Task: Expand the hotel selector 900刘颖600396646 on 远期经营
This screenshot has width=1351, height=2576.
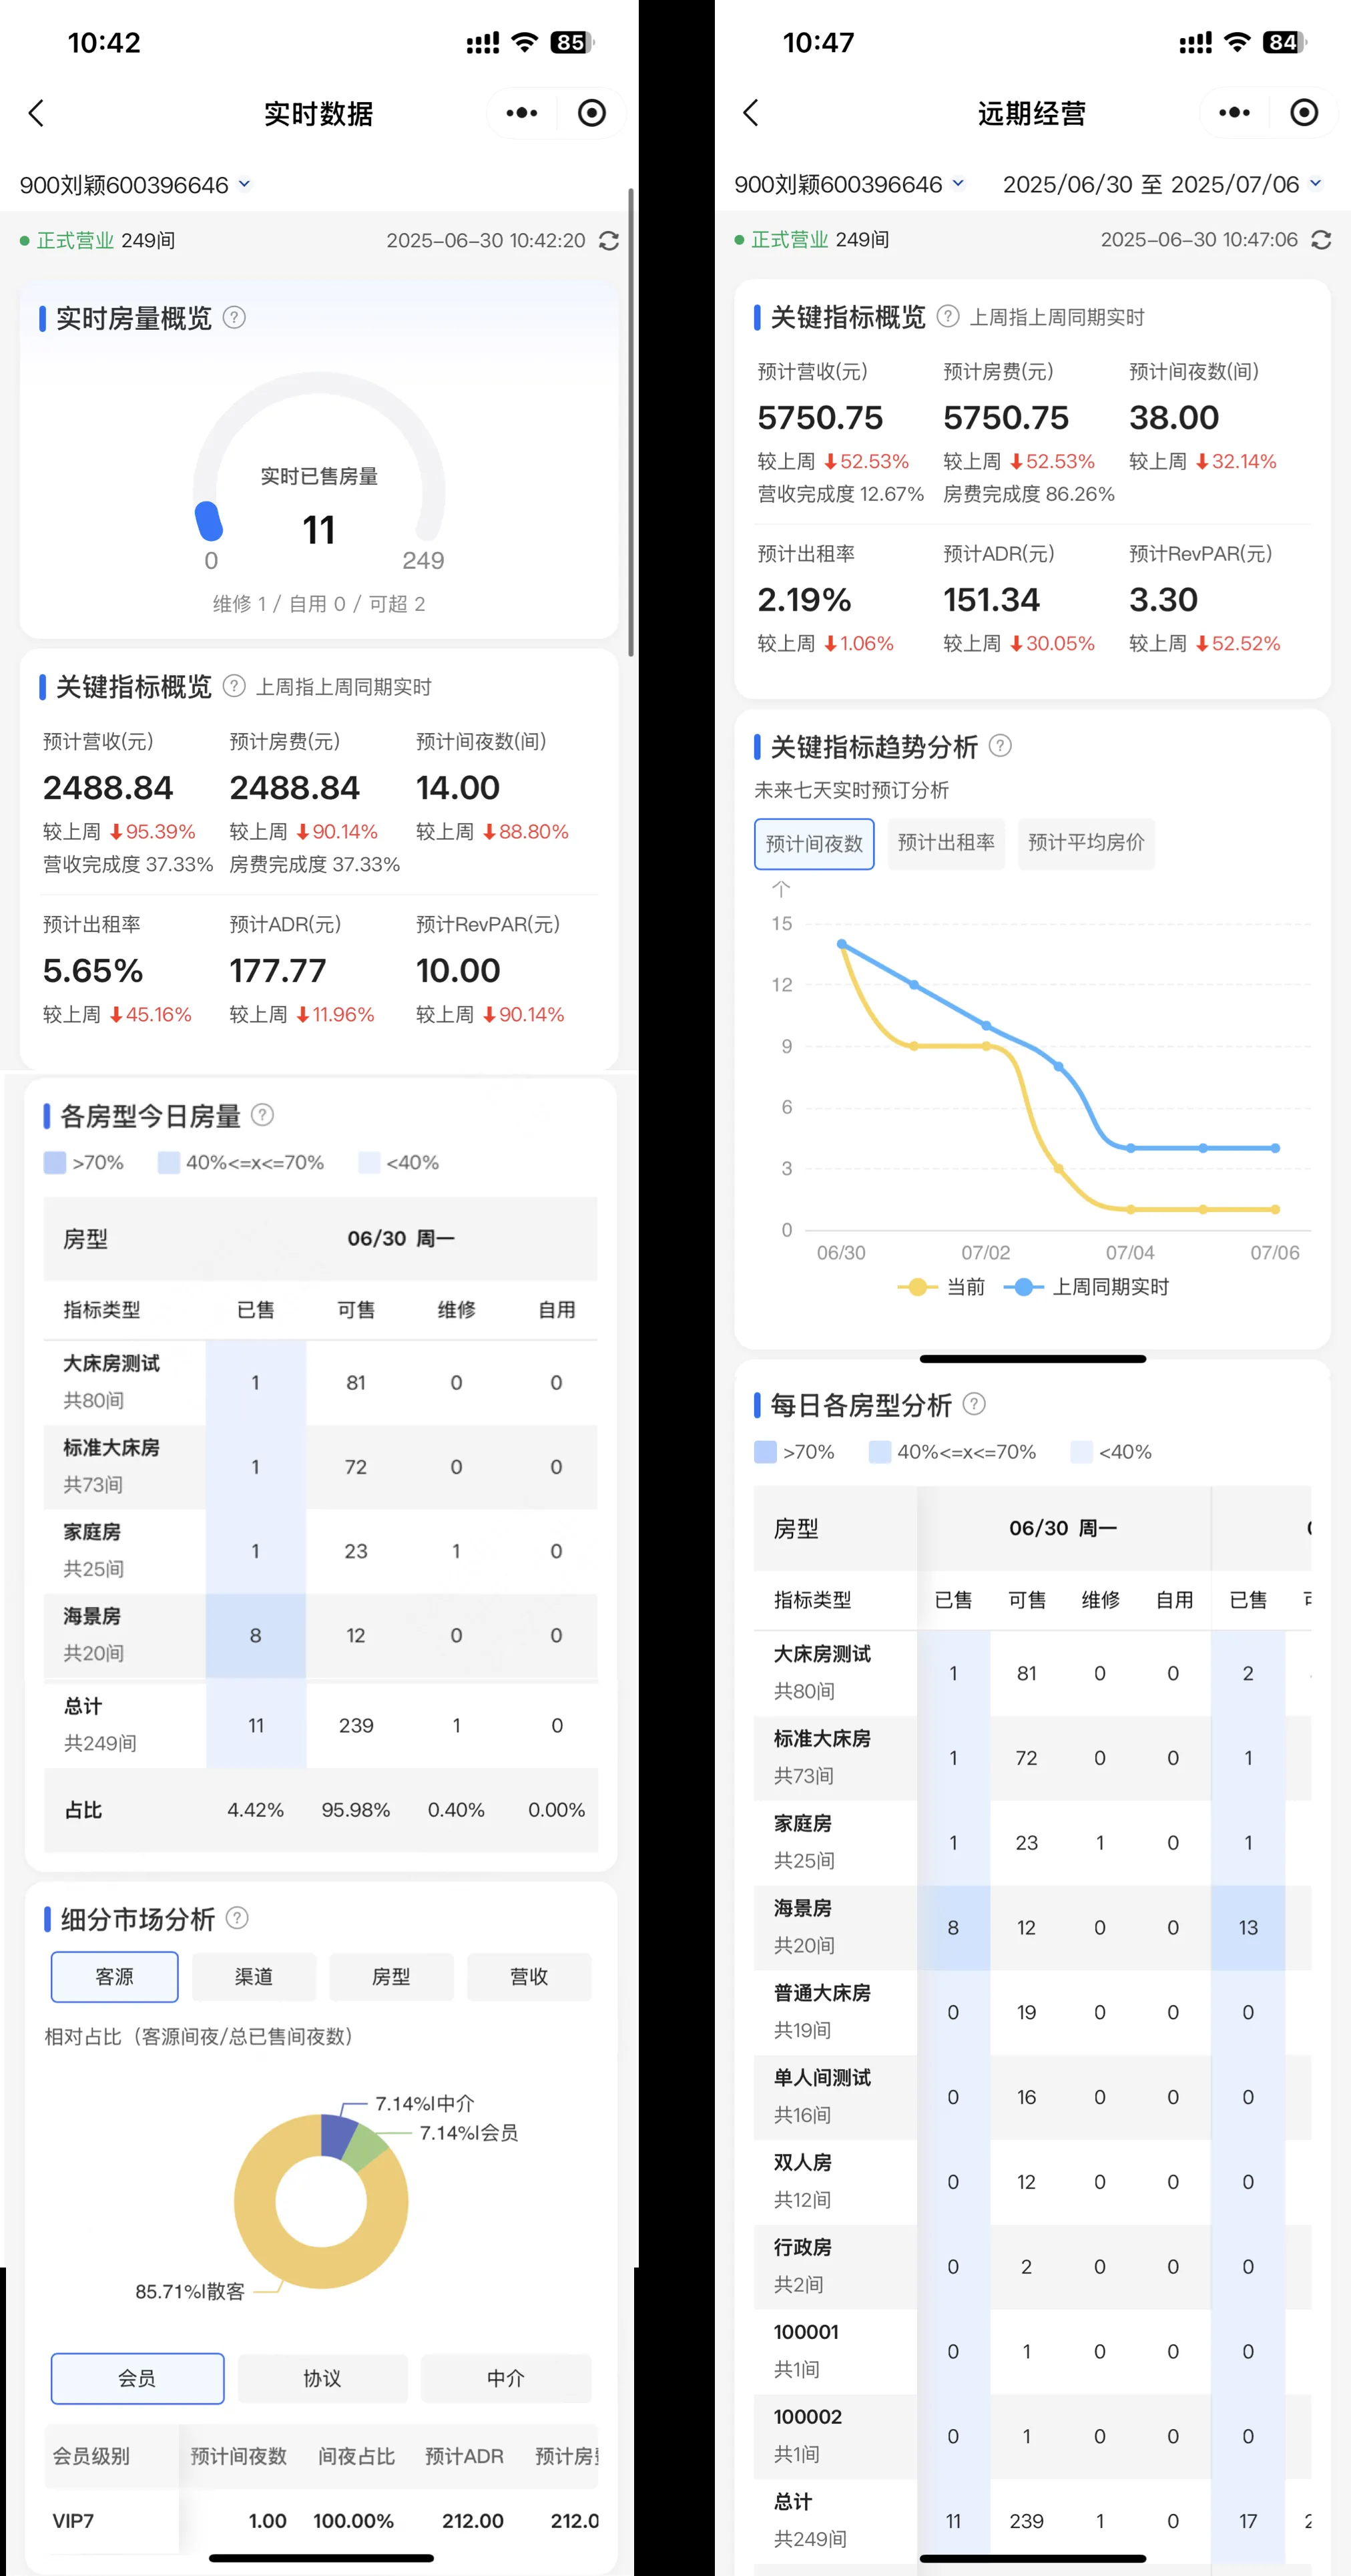Action: tap(849, 184)
